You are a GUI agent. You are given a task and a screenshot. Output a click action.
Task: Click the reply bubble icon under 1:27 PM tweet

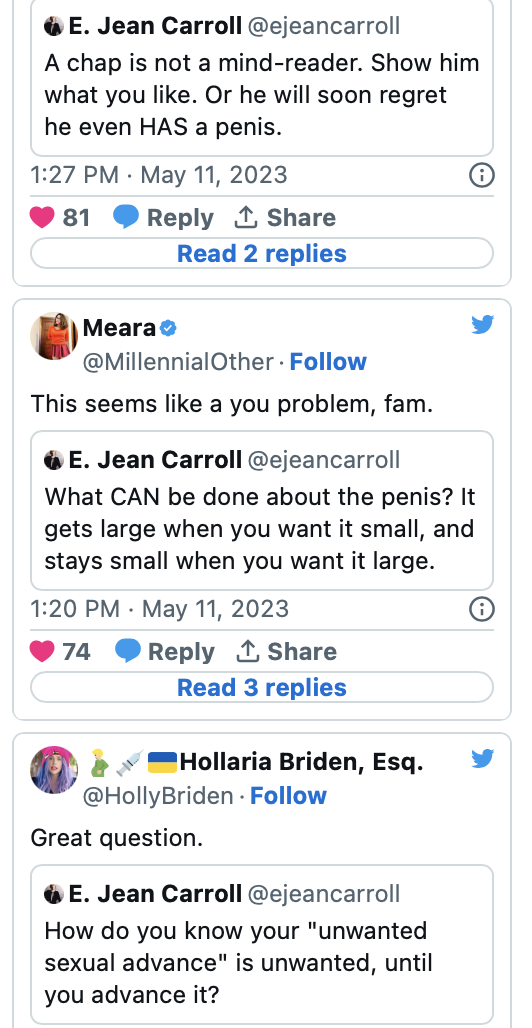[x=126, y=217]
